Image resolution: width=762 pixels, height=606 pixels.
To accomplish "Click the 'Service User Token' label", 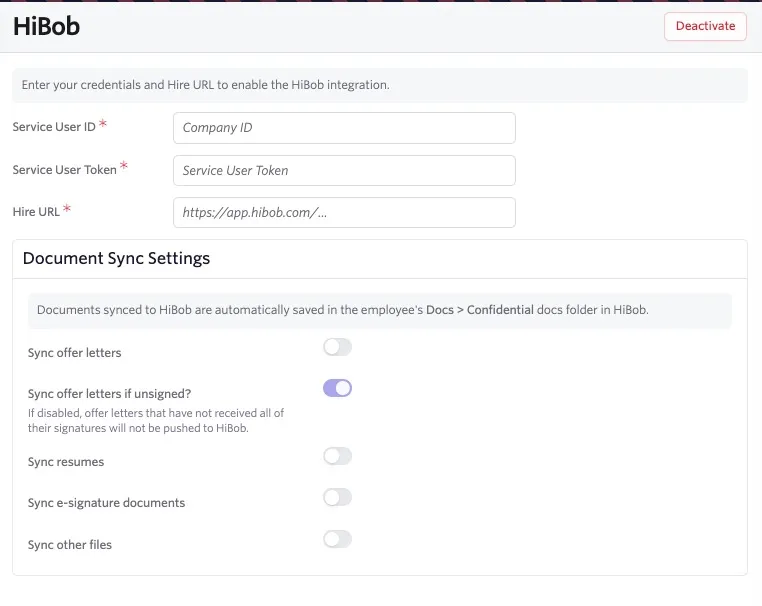I will [x=65, y=170].
